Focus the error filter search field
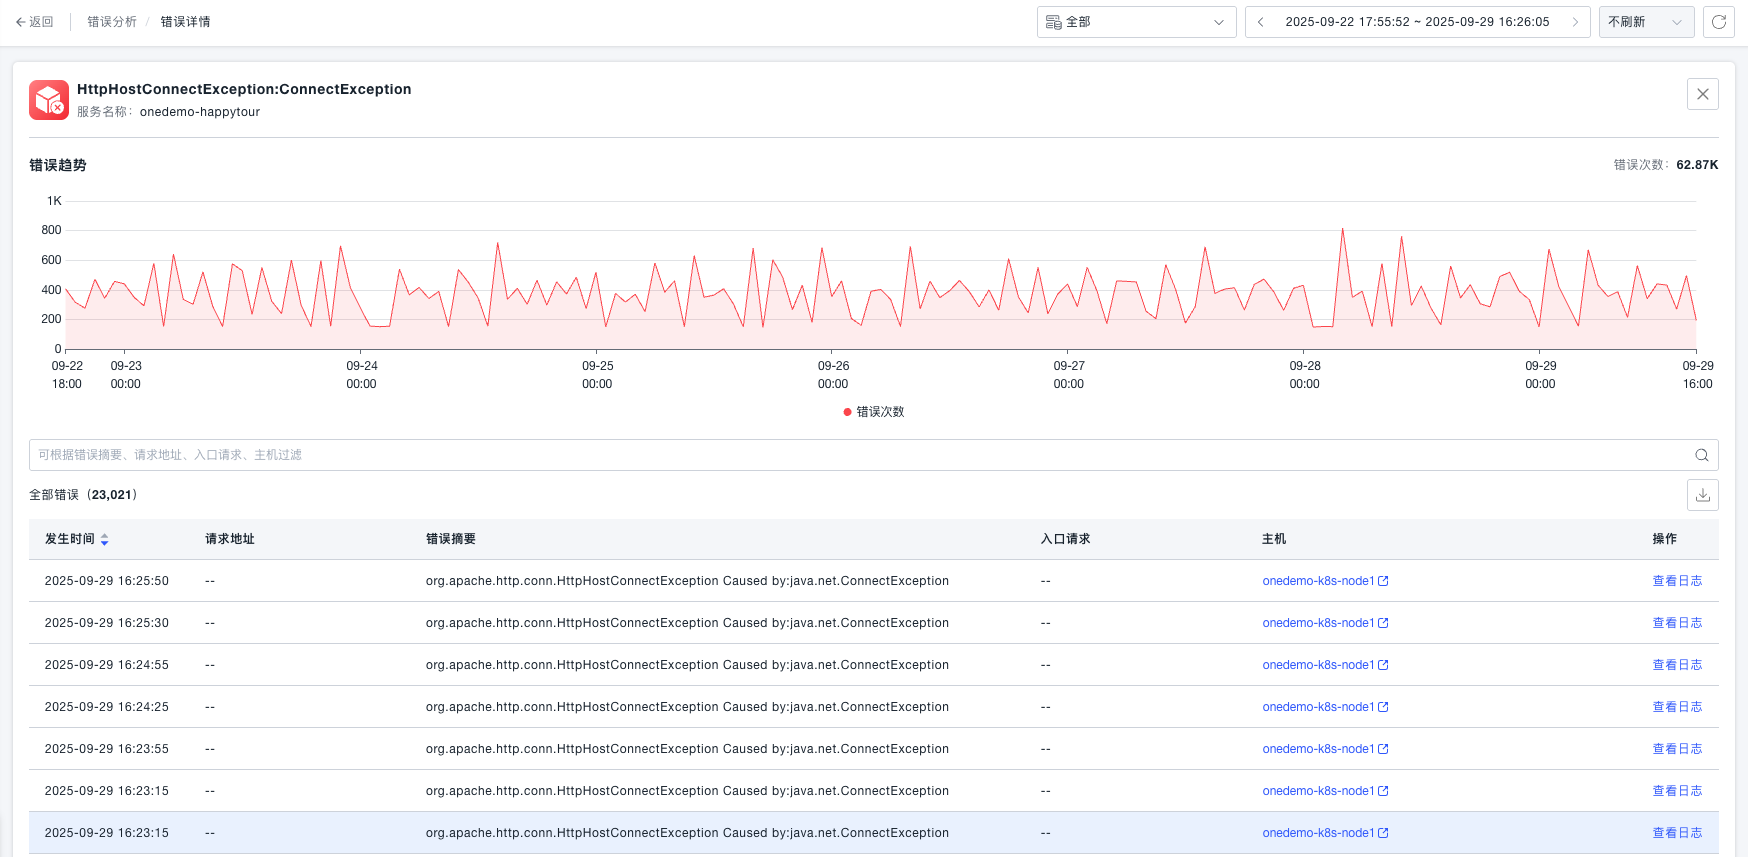This screenshot has height=857, width=1748. [x=860, y=455]
